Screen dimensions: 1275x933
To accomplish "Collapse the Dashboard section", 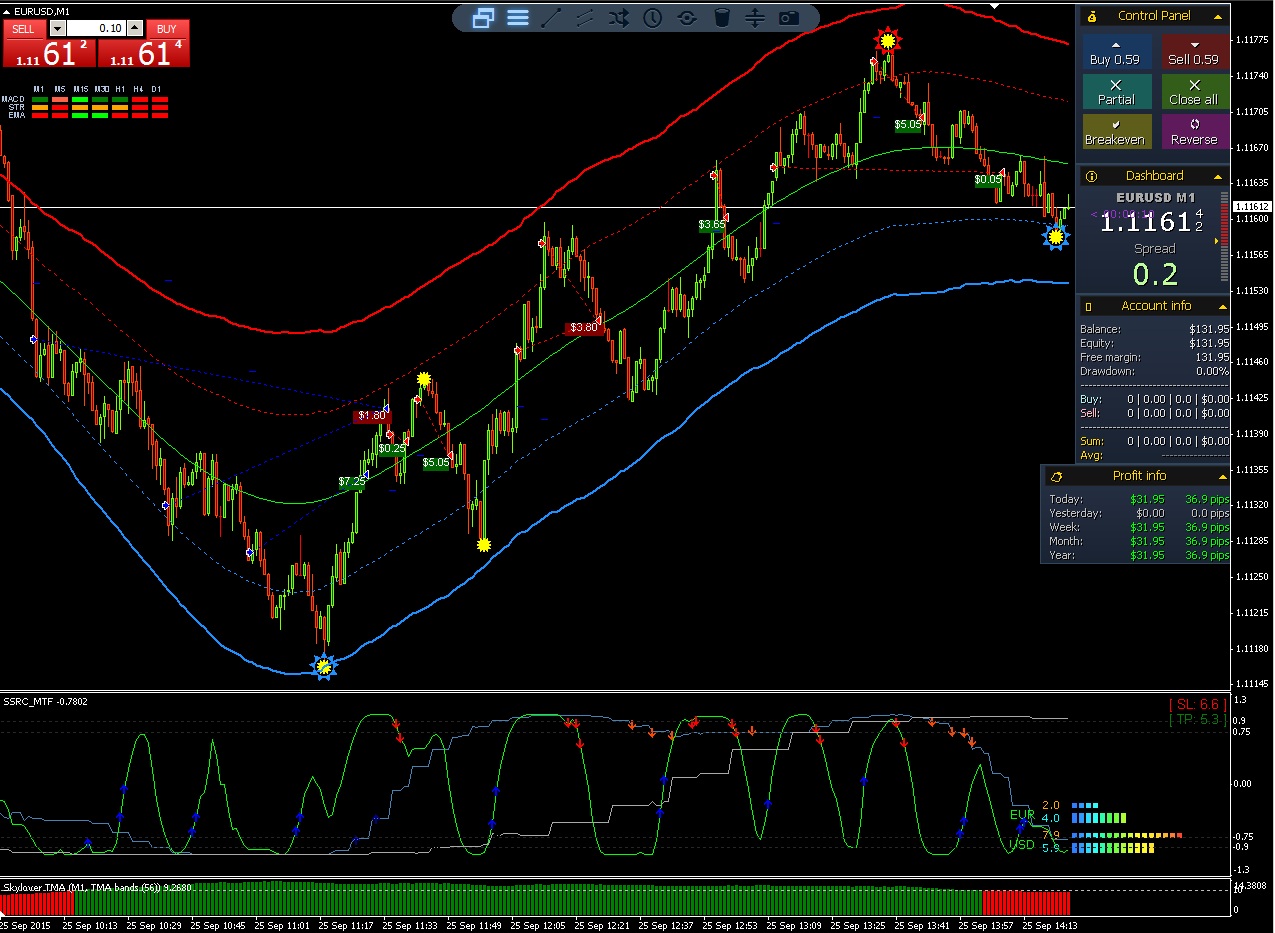I will [x=1218, y=176].
